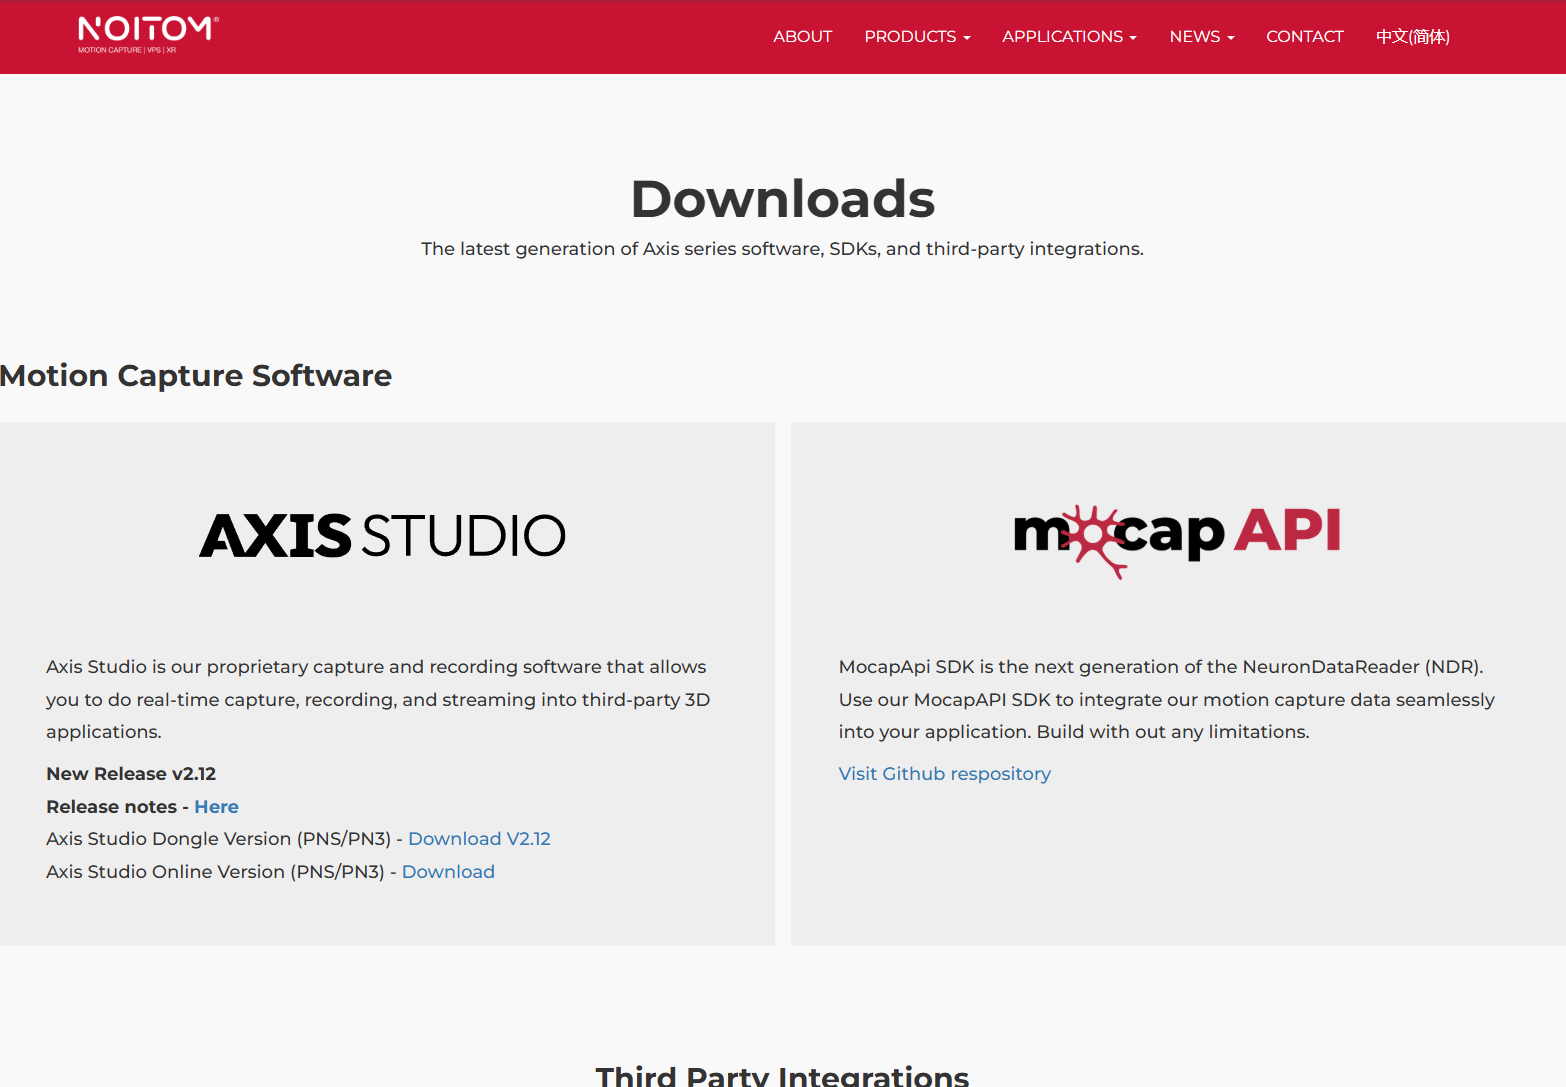Click the Noitom logo in header
The width and height of the screenshot is (1566, 1087).
(148, 35)
